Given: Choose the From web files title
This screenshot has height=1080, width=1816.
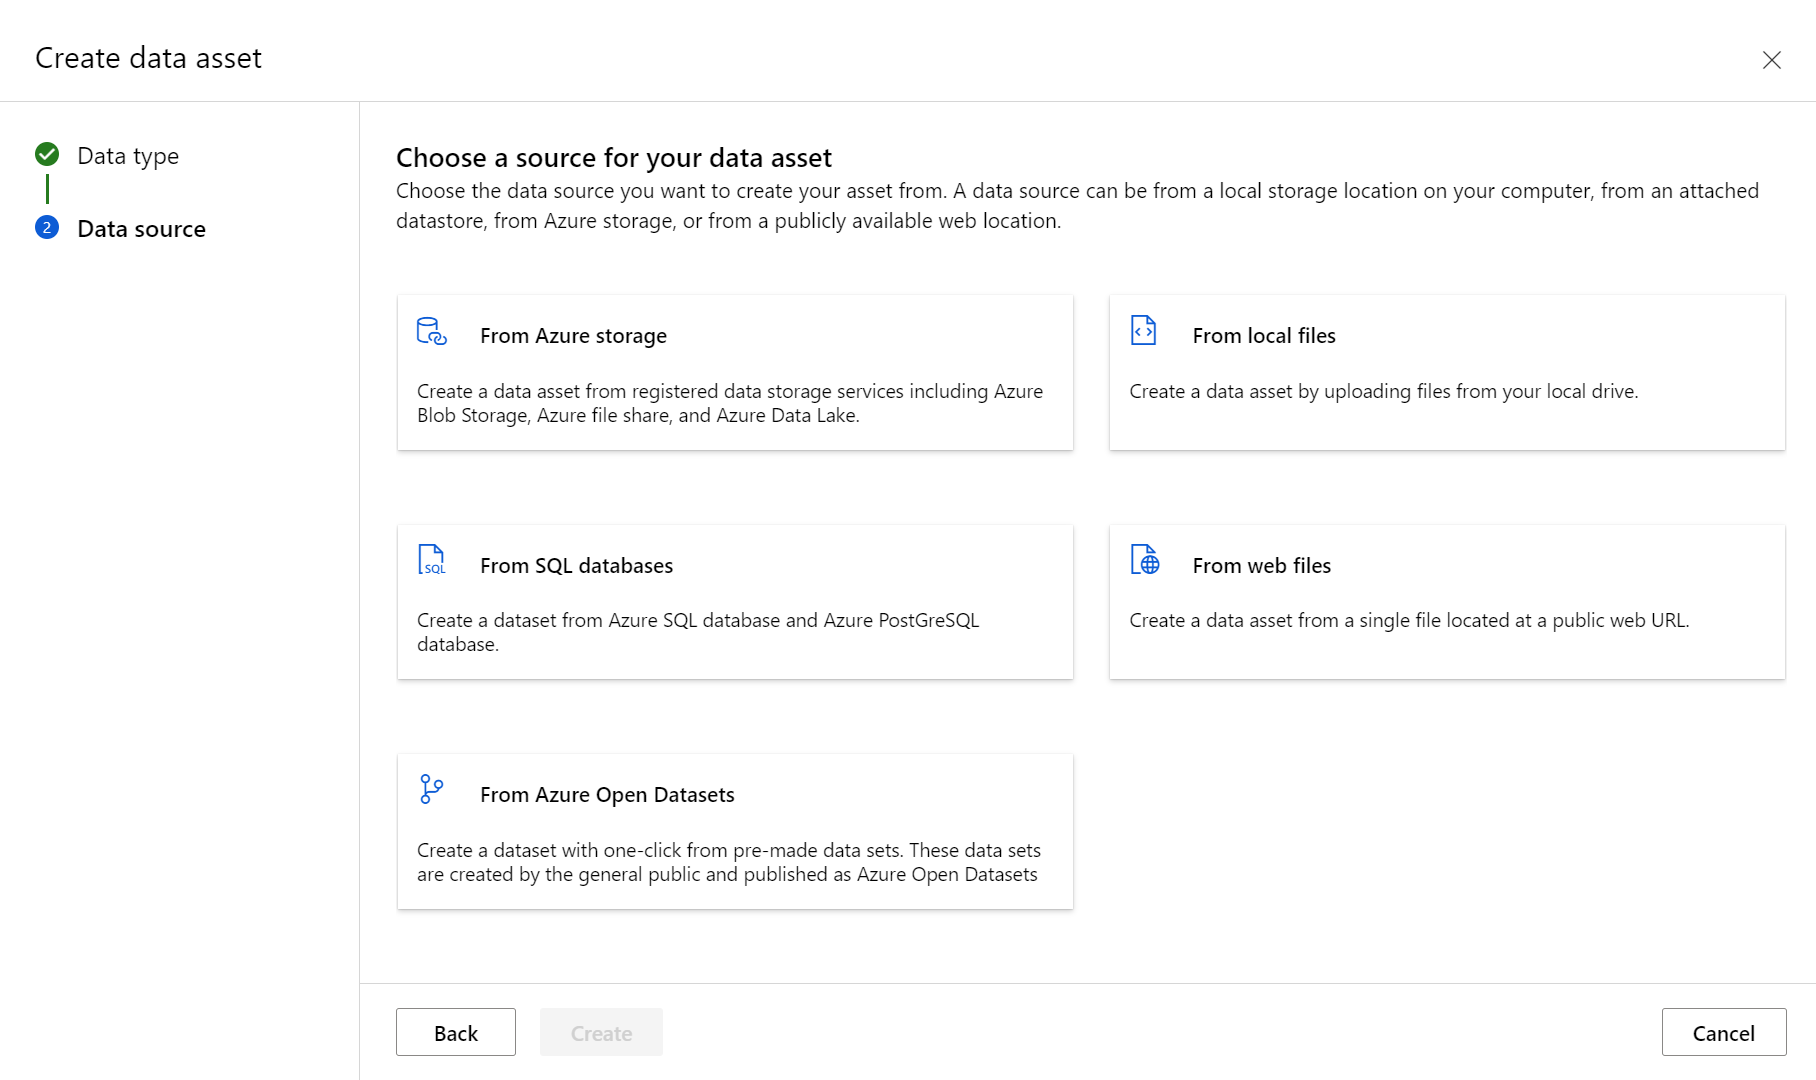Looking at the screenshot, I should coord(1261,566).
